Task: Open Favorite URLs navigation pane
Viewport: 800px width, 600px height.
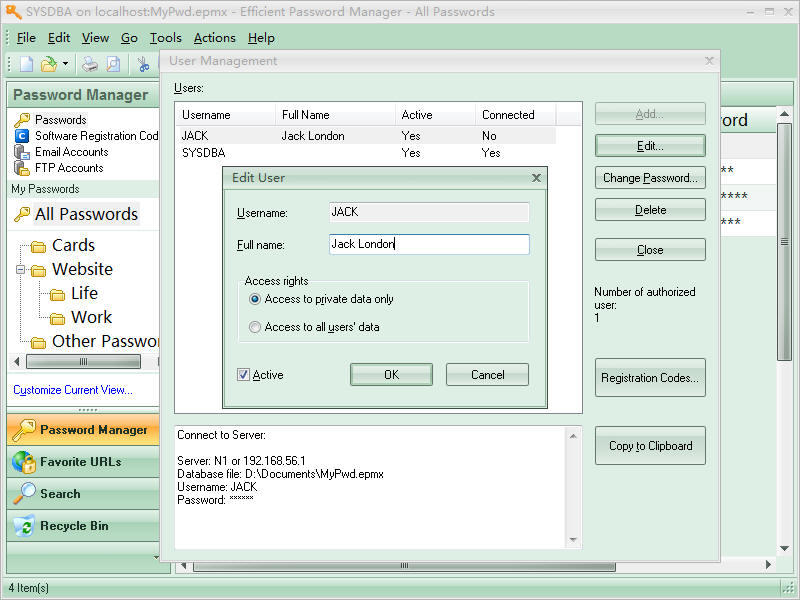Action: point(83,462)
